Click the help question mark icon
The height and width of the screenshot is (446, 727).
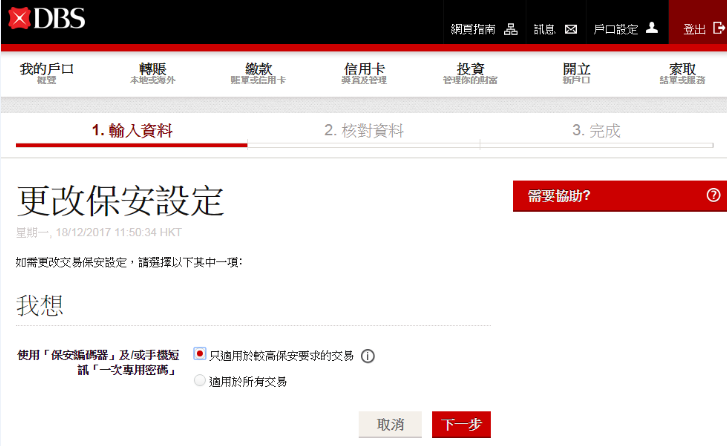712,195
